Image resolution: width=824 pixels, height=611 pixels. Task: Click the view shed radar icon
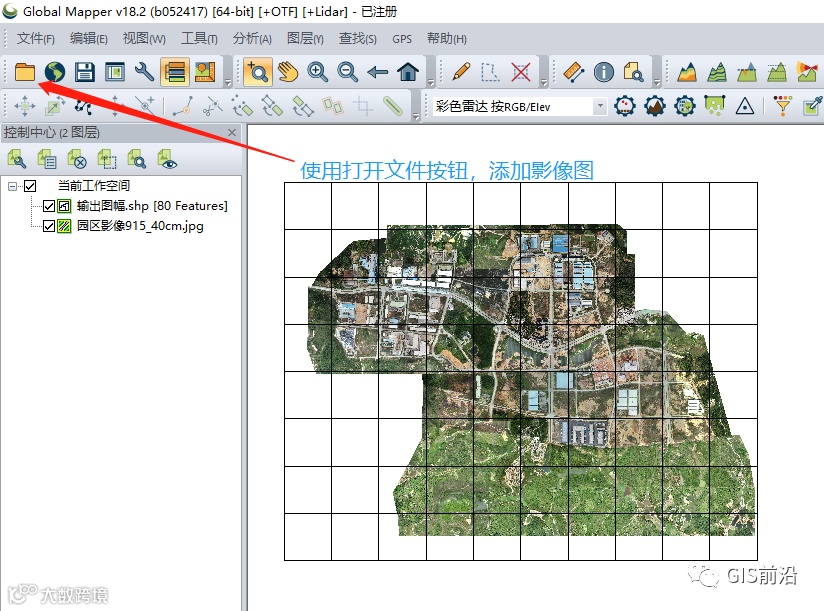tap(808, 72)
